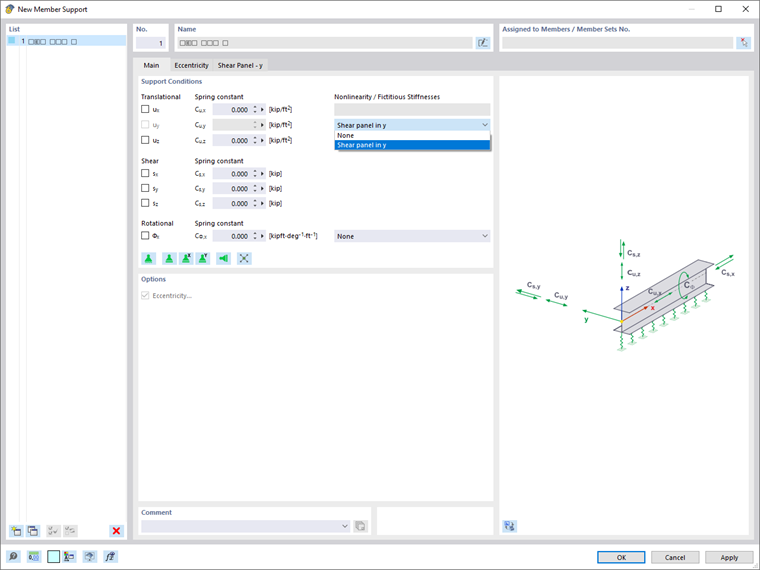Open Cu,x spring constant arrow menu
This screenshot has width=760, height=570.
[262, 110]
